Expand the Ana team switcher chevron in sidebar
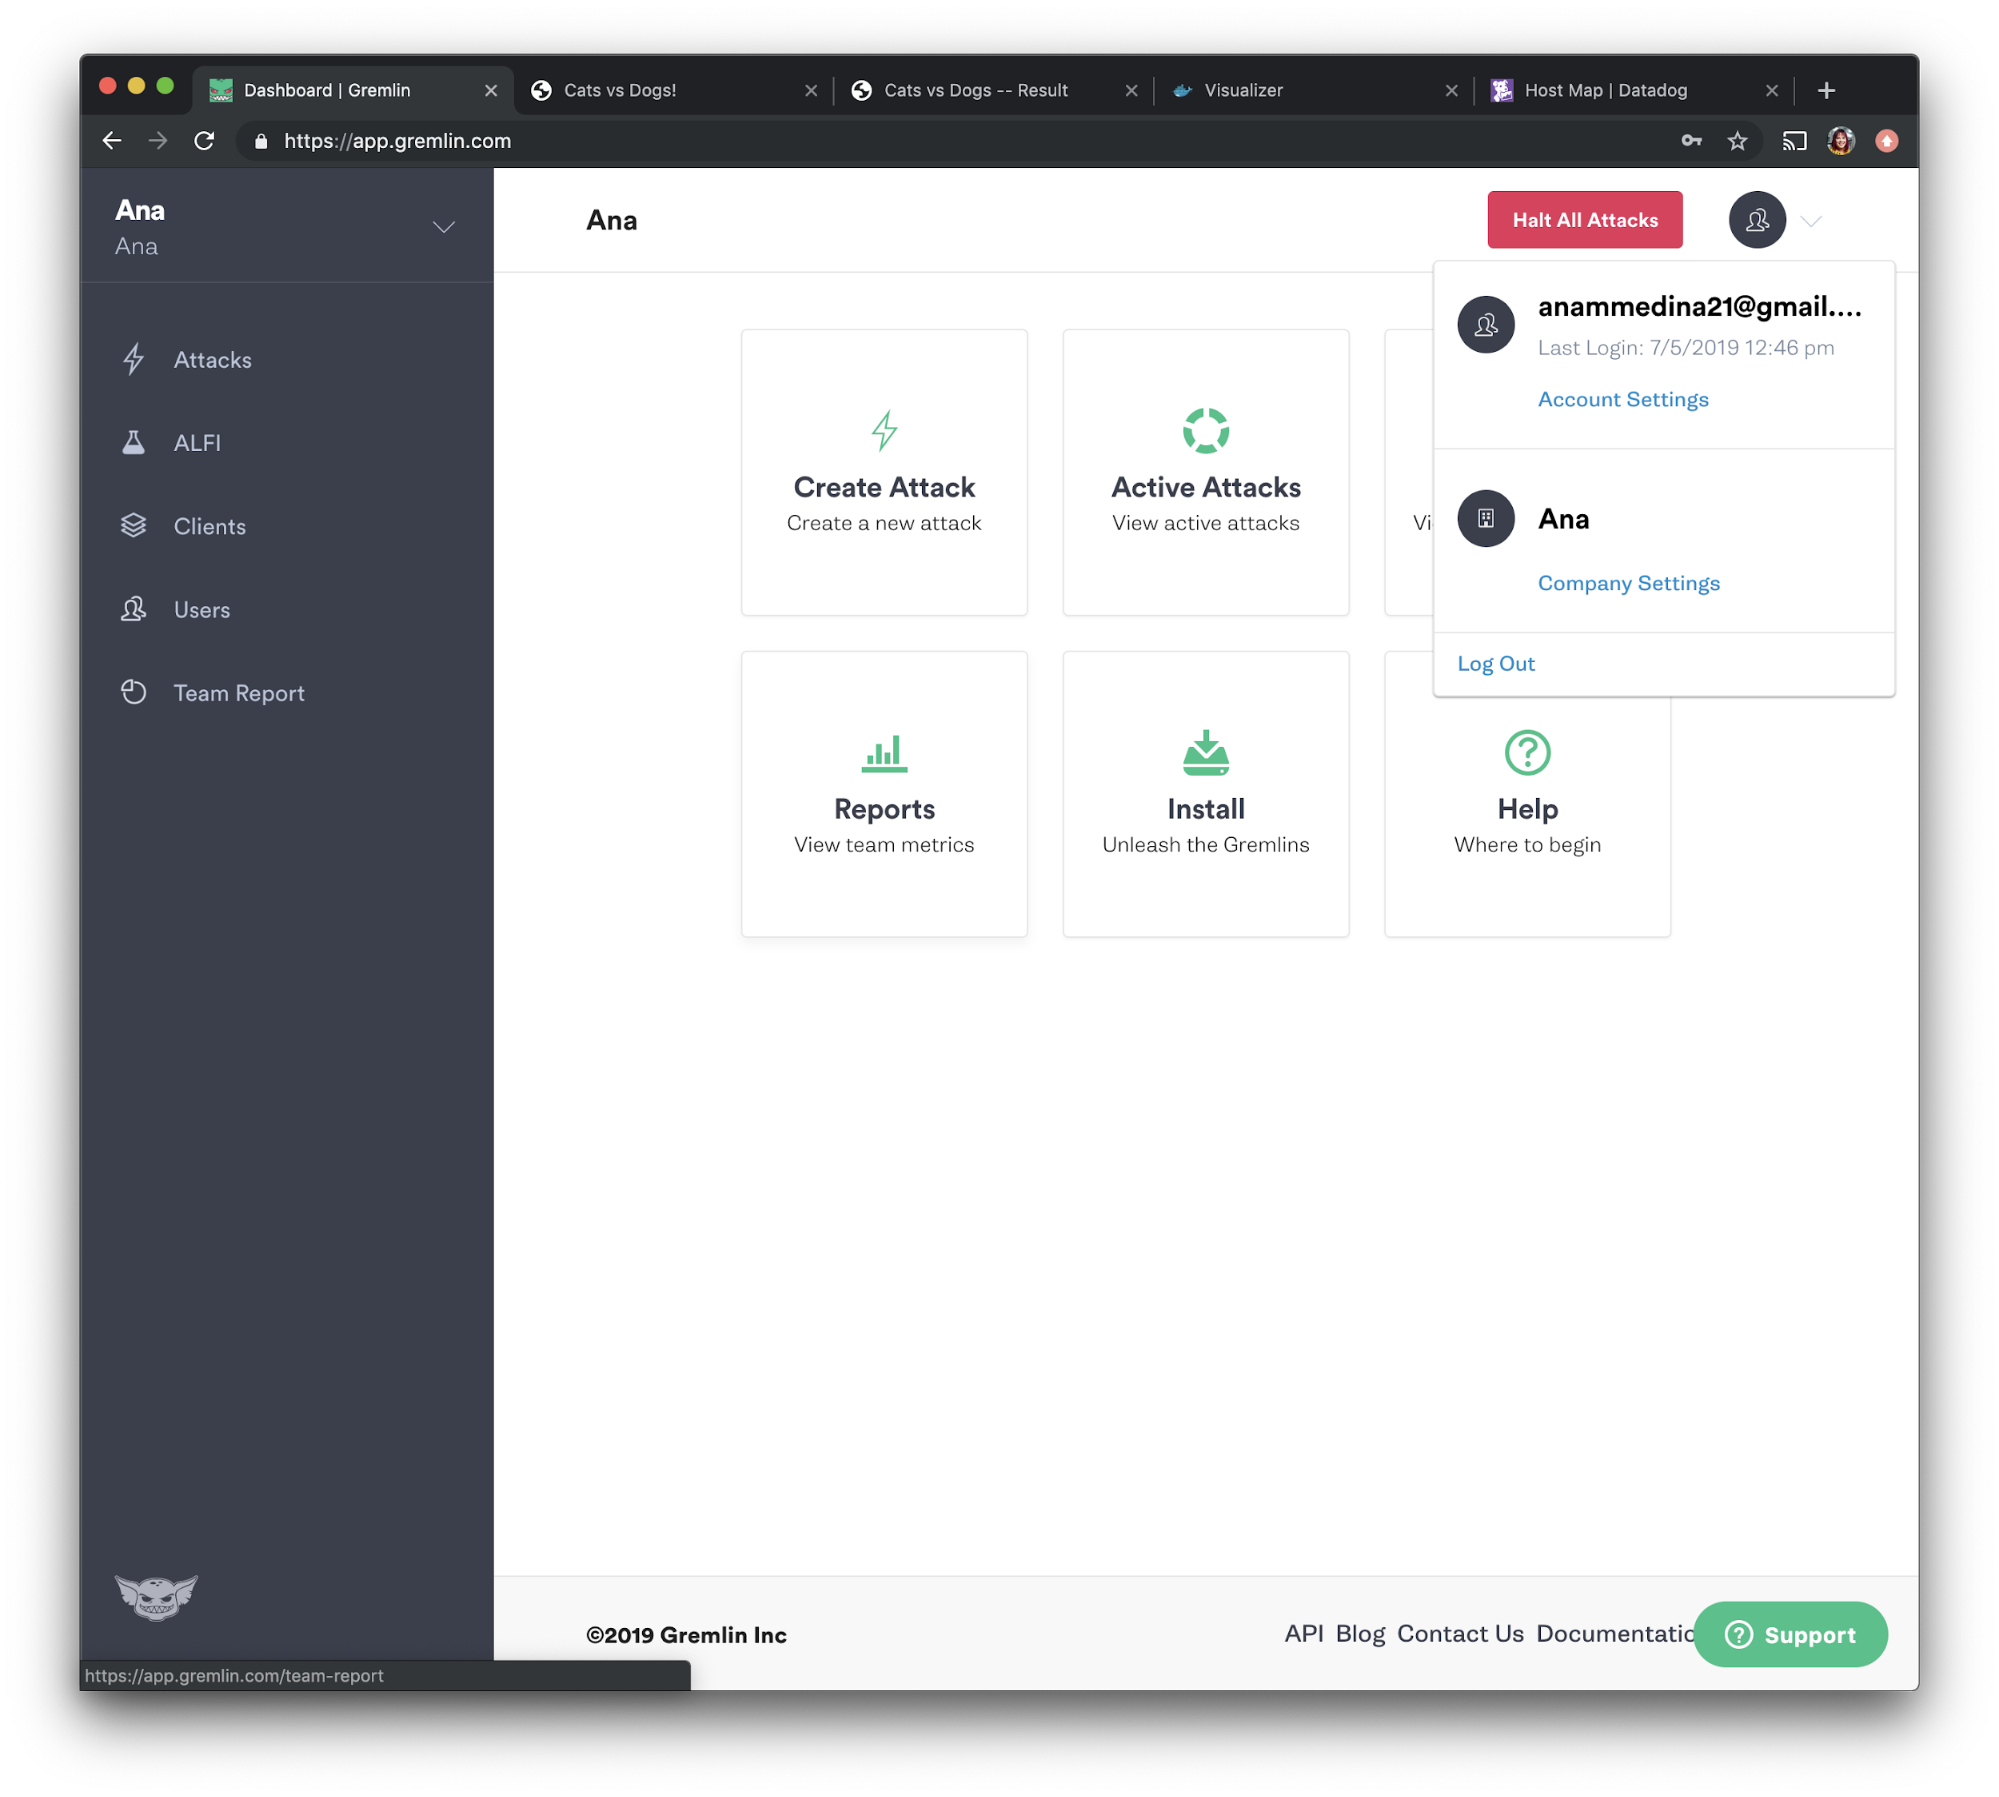Screen dimensions: 1999x1797 click(443, 228)
